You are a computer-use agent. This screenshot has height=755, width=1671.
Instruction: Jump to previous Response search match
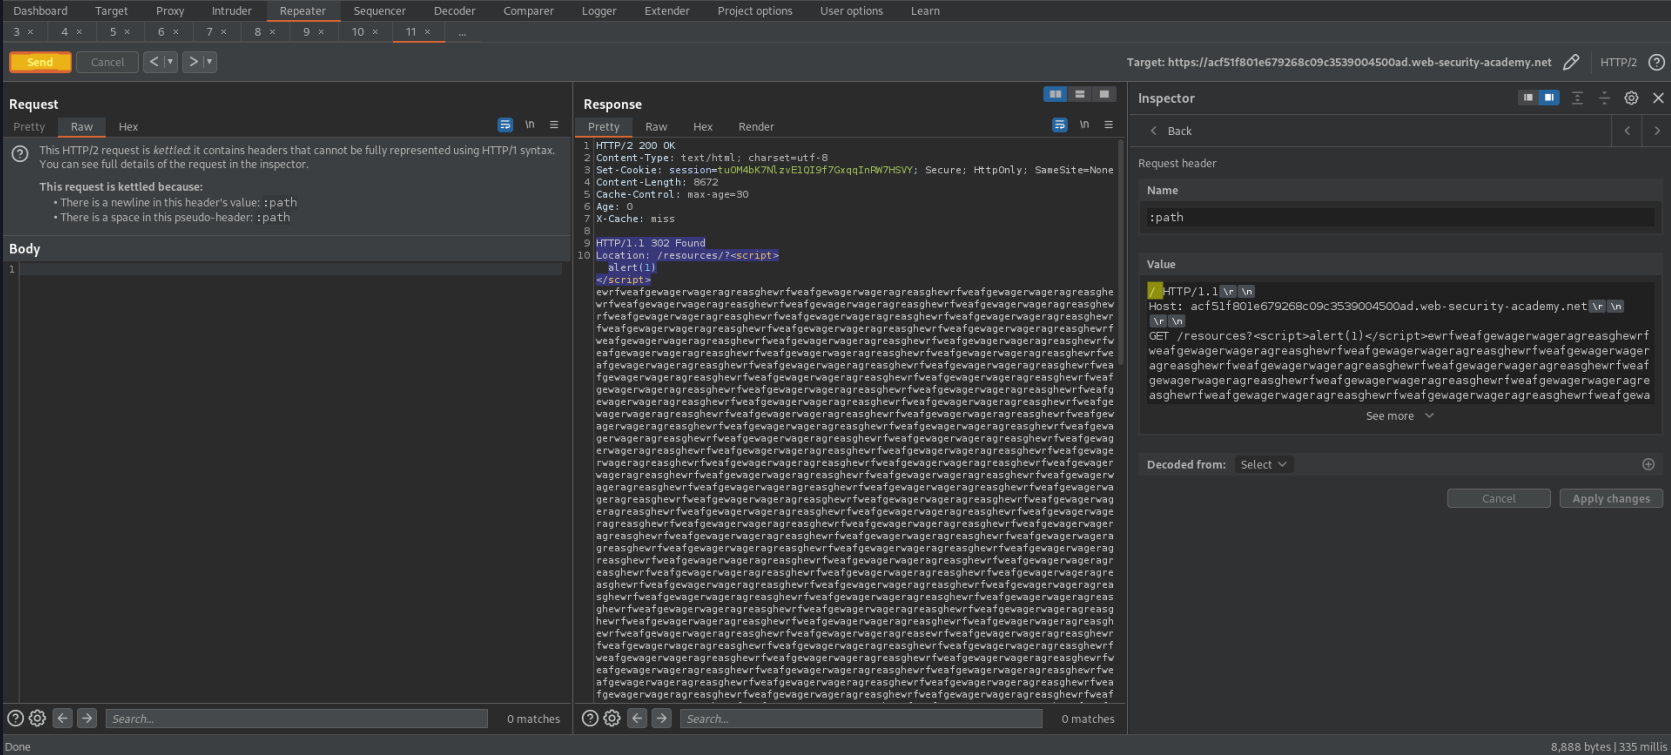[x=637, y=718]
